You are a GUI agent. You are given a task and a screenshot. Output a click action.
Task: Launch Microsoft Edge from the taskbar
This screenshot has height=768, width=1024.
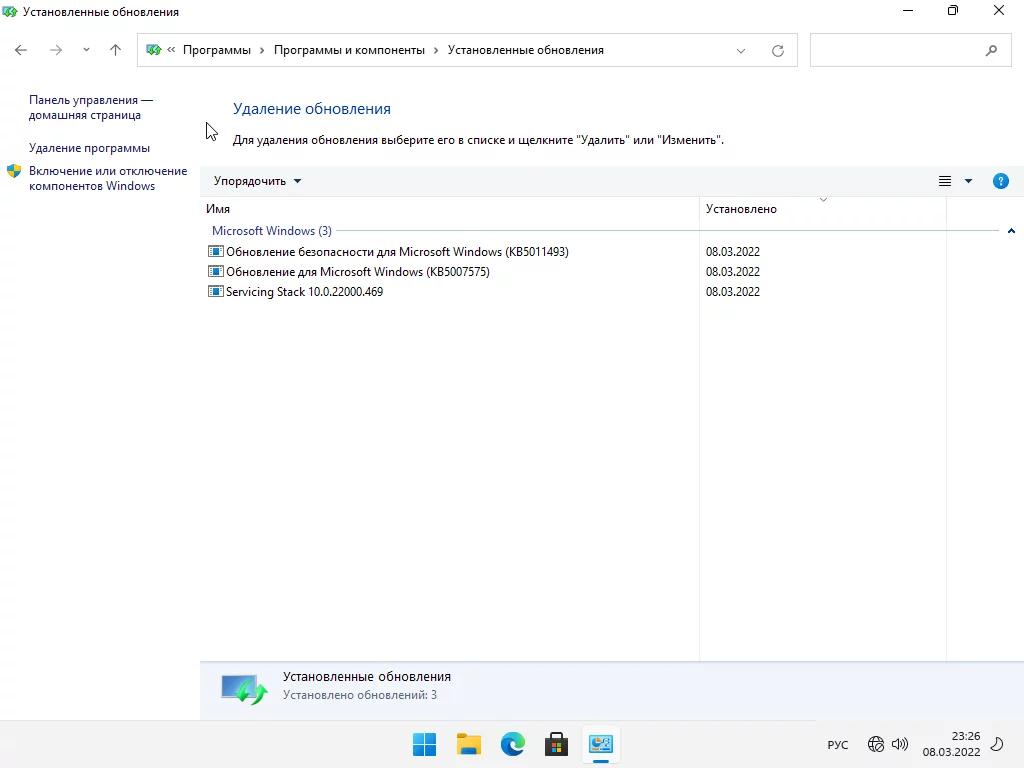(x=513, y=744)
